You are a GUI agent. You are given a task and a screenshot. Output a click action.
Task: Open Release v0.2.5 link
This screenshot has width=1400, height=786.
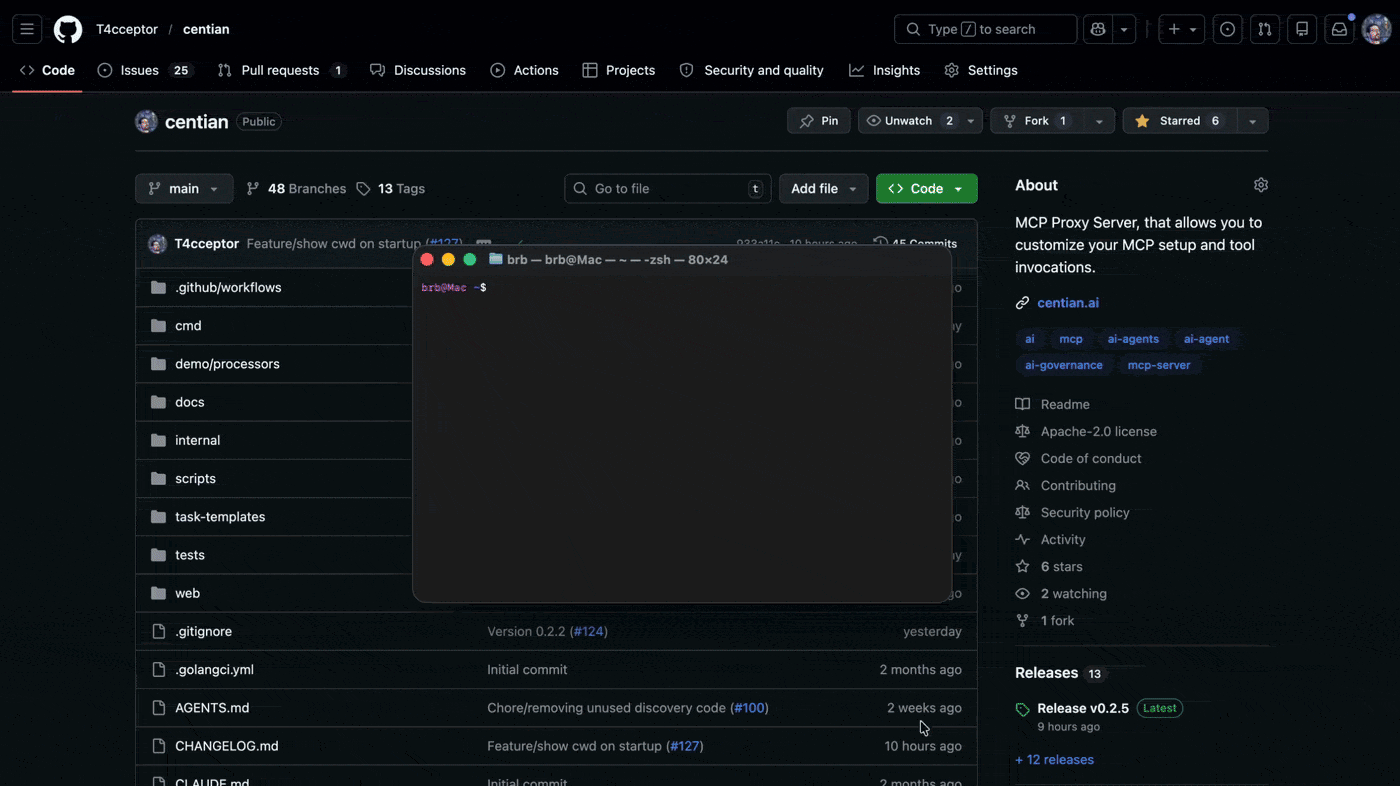pyautogui.click(x=1083, y=708)
